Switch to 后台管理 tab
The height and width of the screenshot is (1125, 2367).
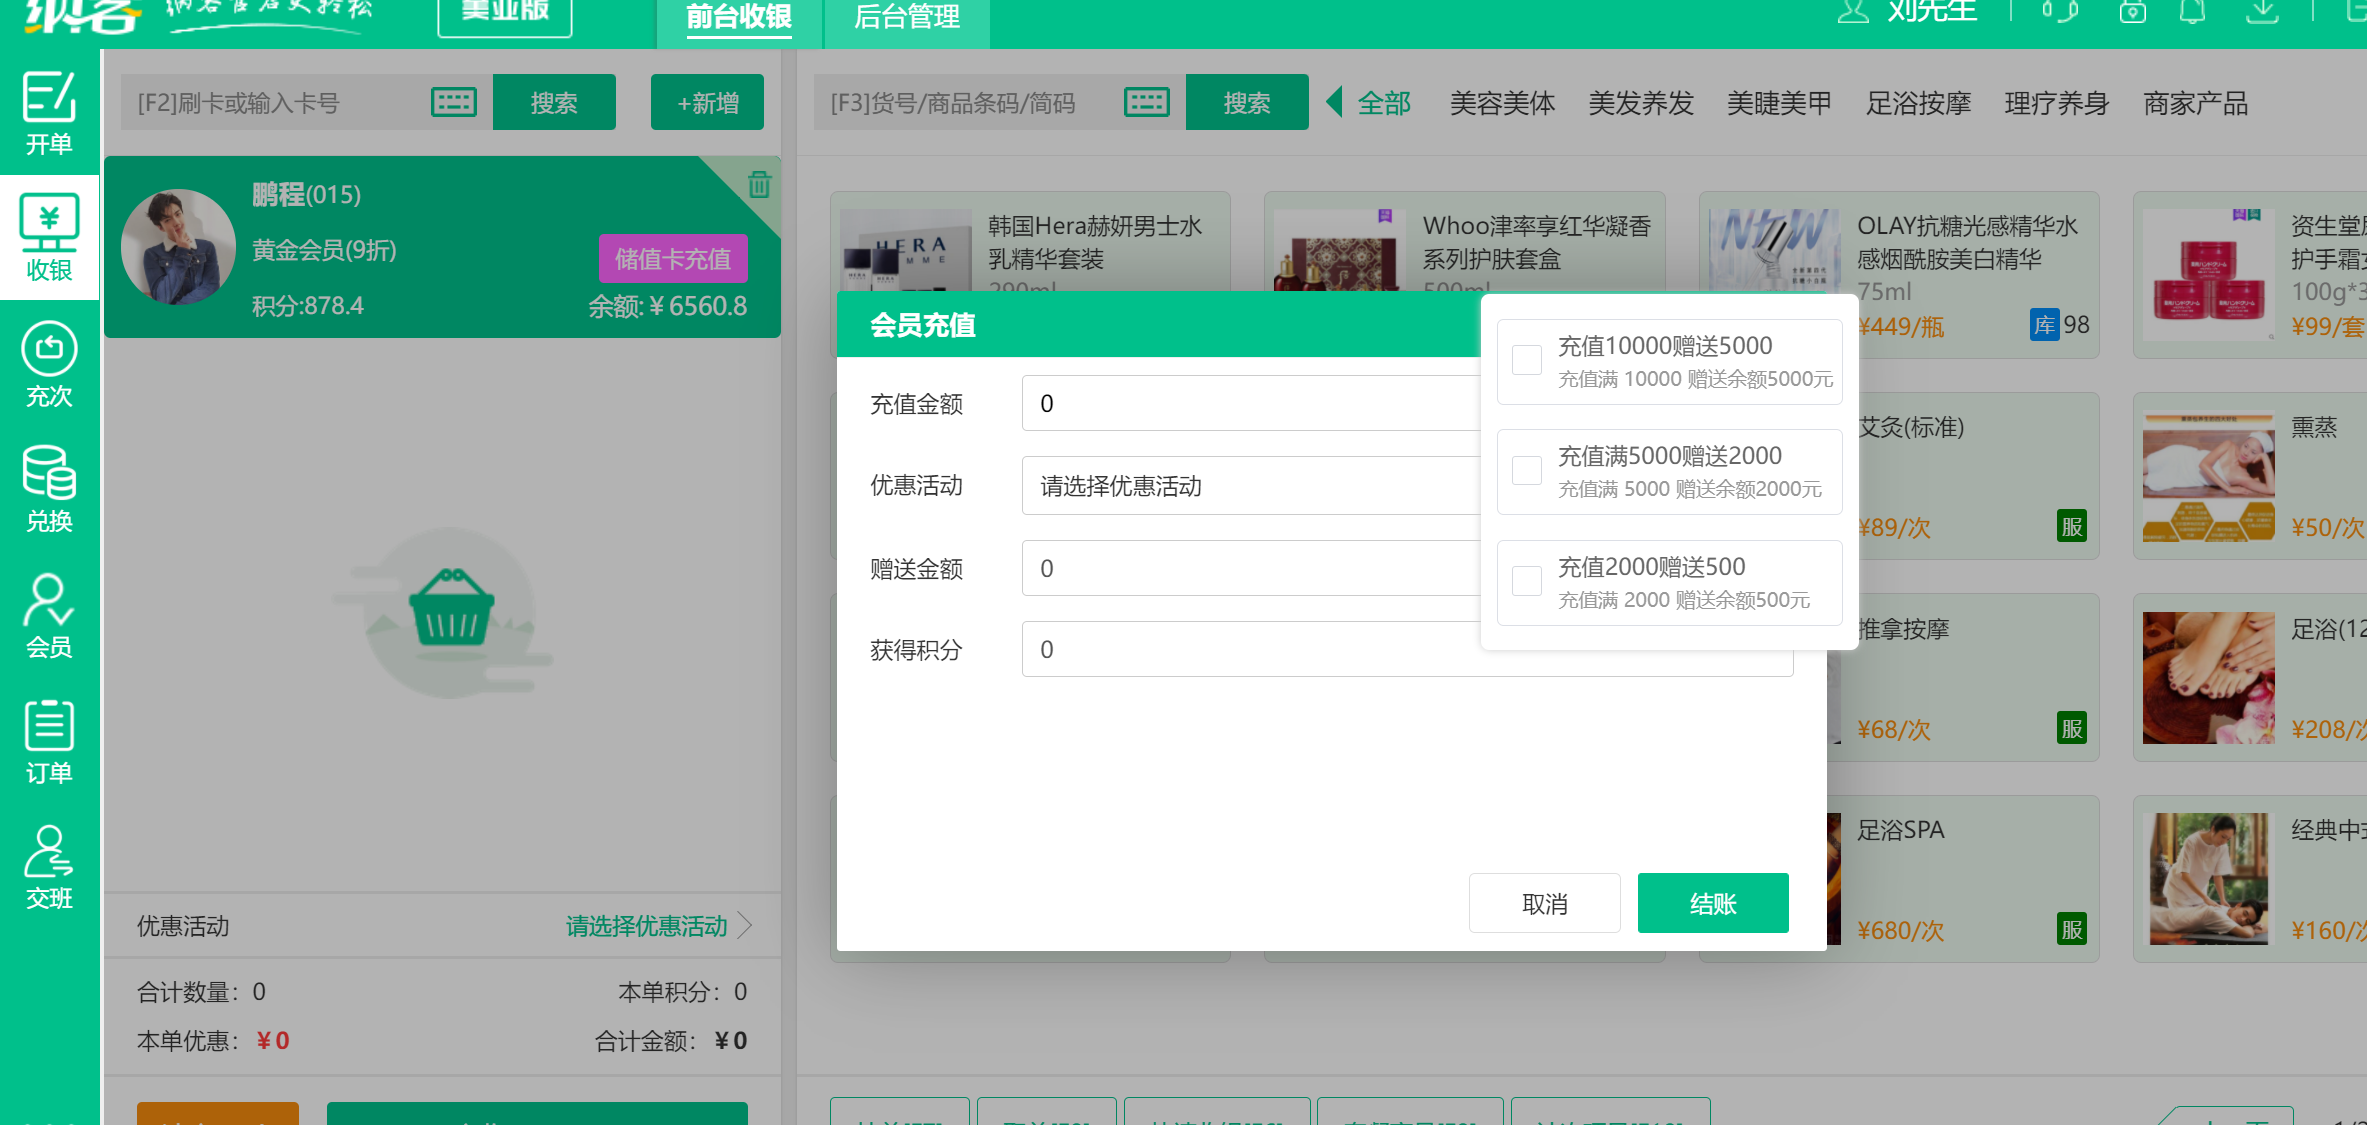[x=906, y=18]
